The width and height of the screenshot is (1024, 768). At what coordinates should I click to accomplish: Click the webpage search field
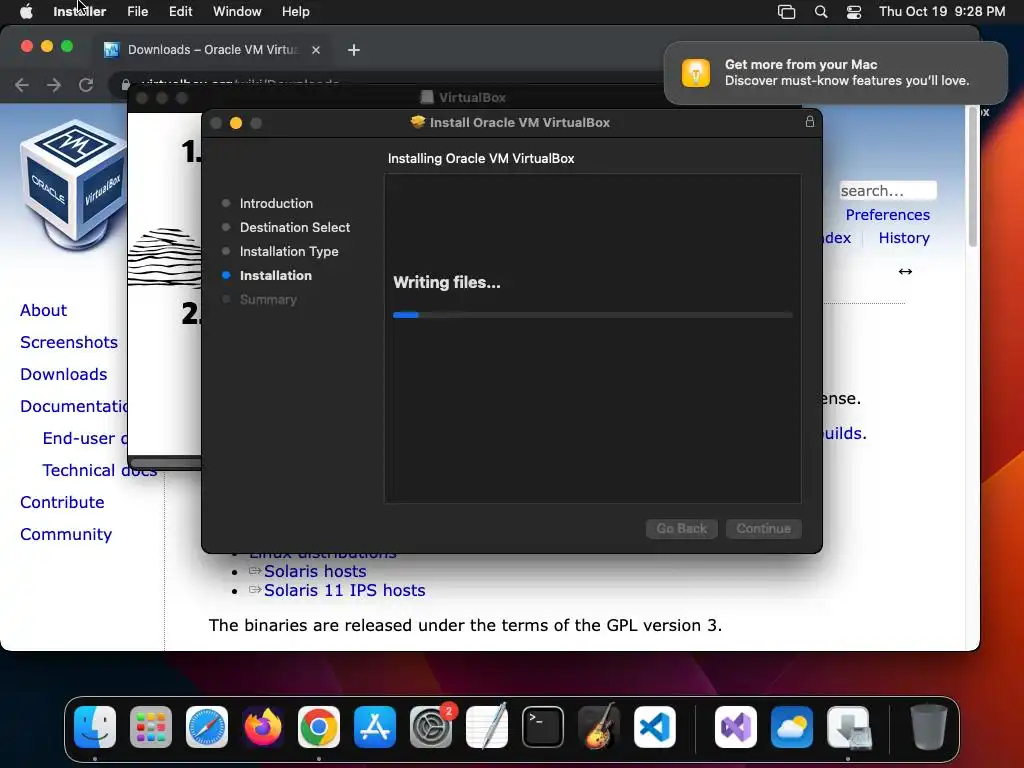point(888,191)
